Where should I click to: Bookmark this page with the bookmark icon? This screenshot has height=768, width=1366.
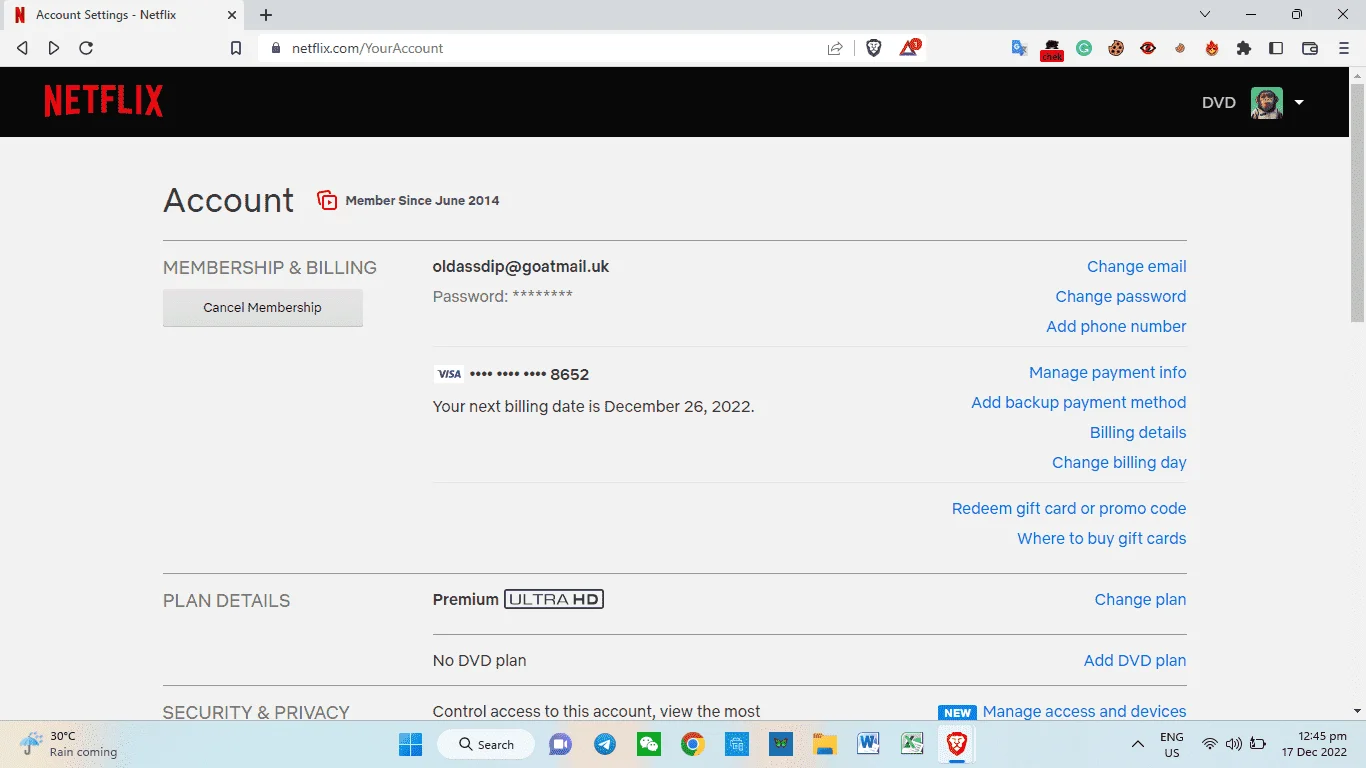236,48
